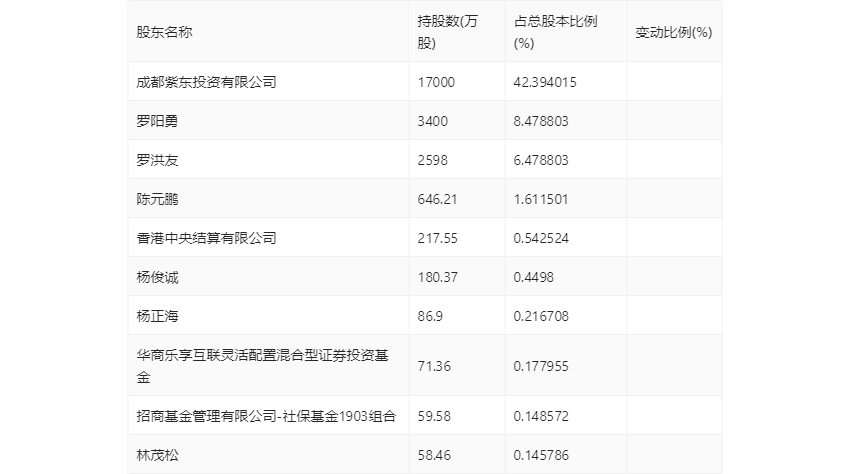
Task: Select shareholder name 罗阳勇
Action: (x=157, y=121)
